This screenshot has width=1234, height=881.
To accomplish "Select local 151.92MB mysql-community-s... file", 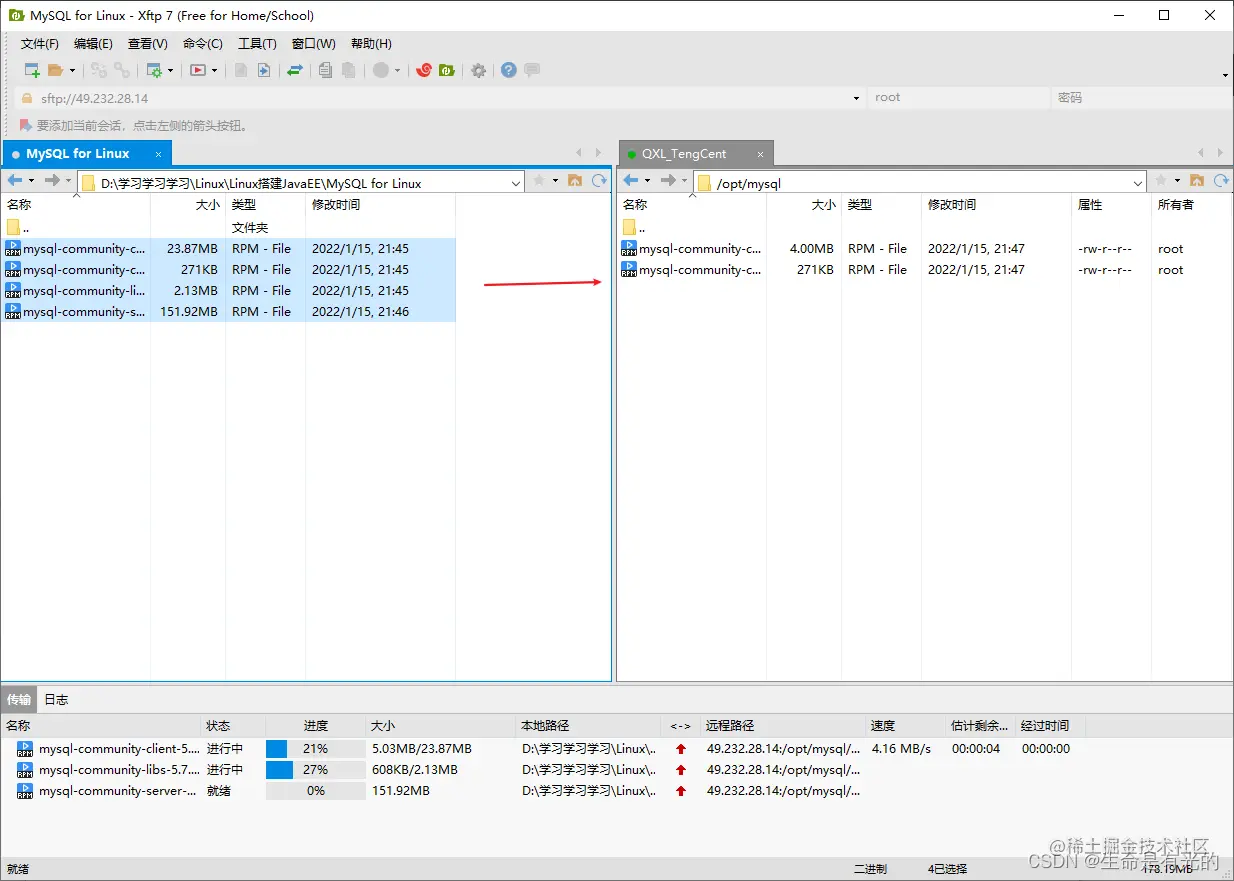I will pyautogui.click(x=228, y=311).
